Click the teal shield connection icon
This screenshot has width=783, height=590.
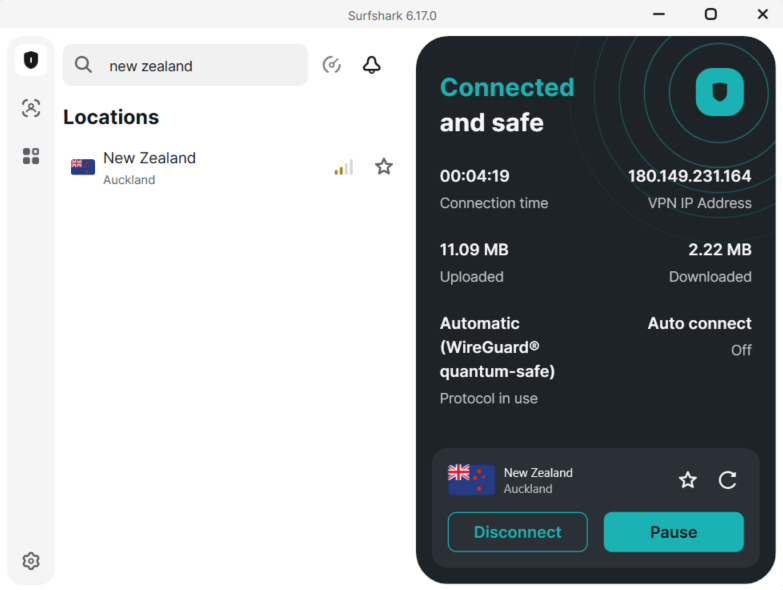[x=720, y=92]
